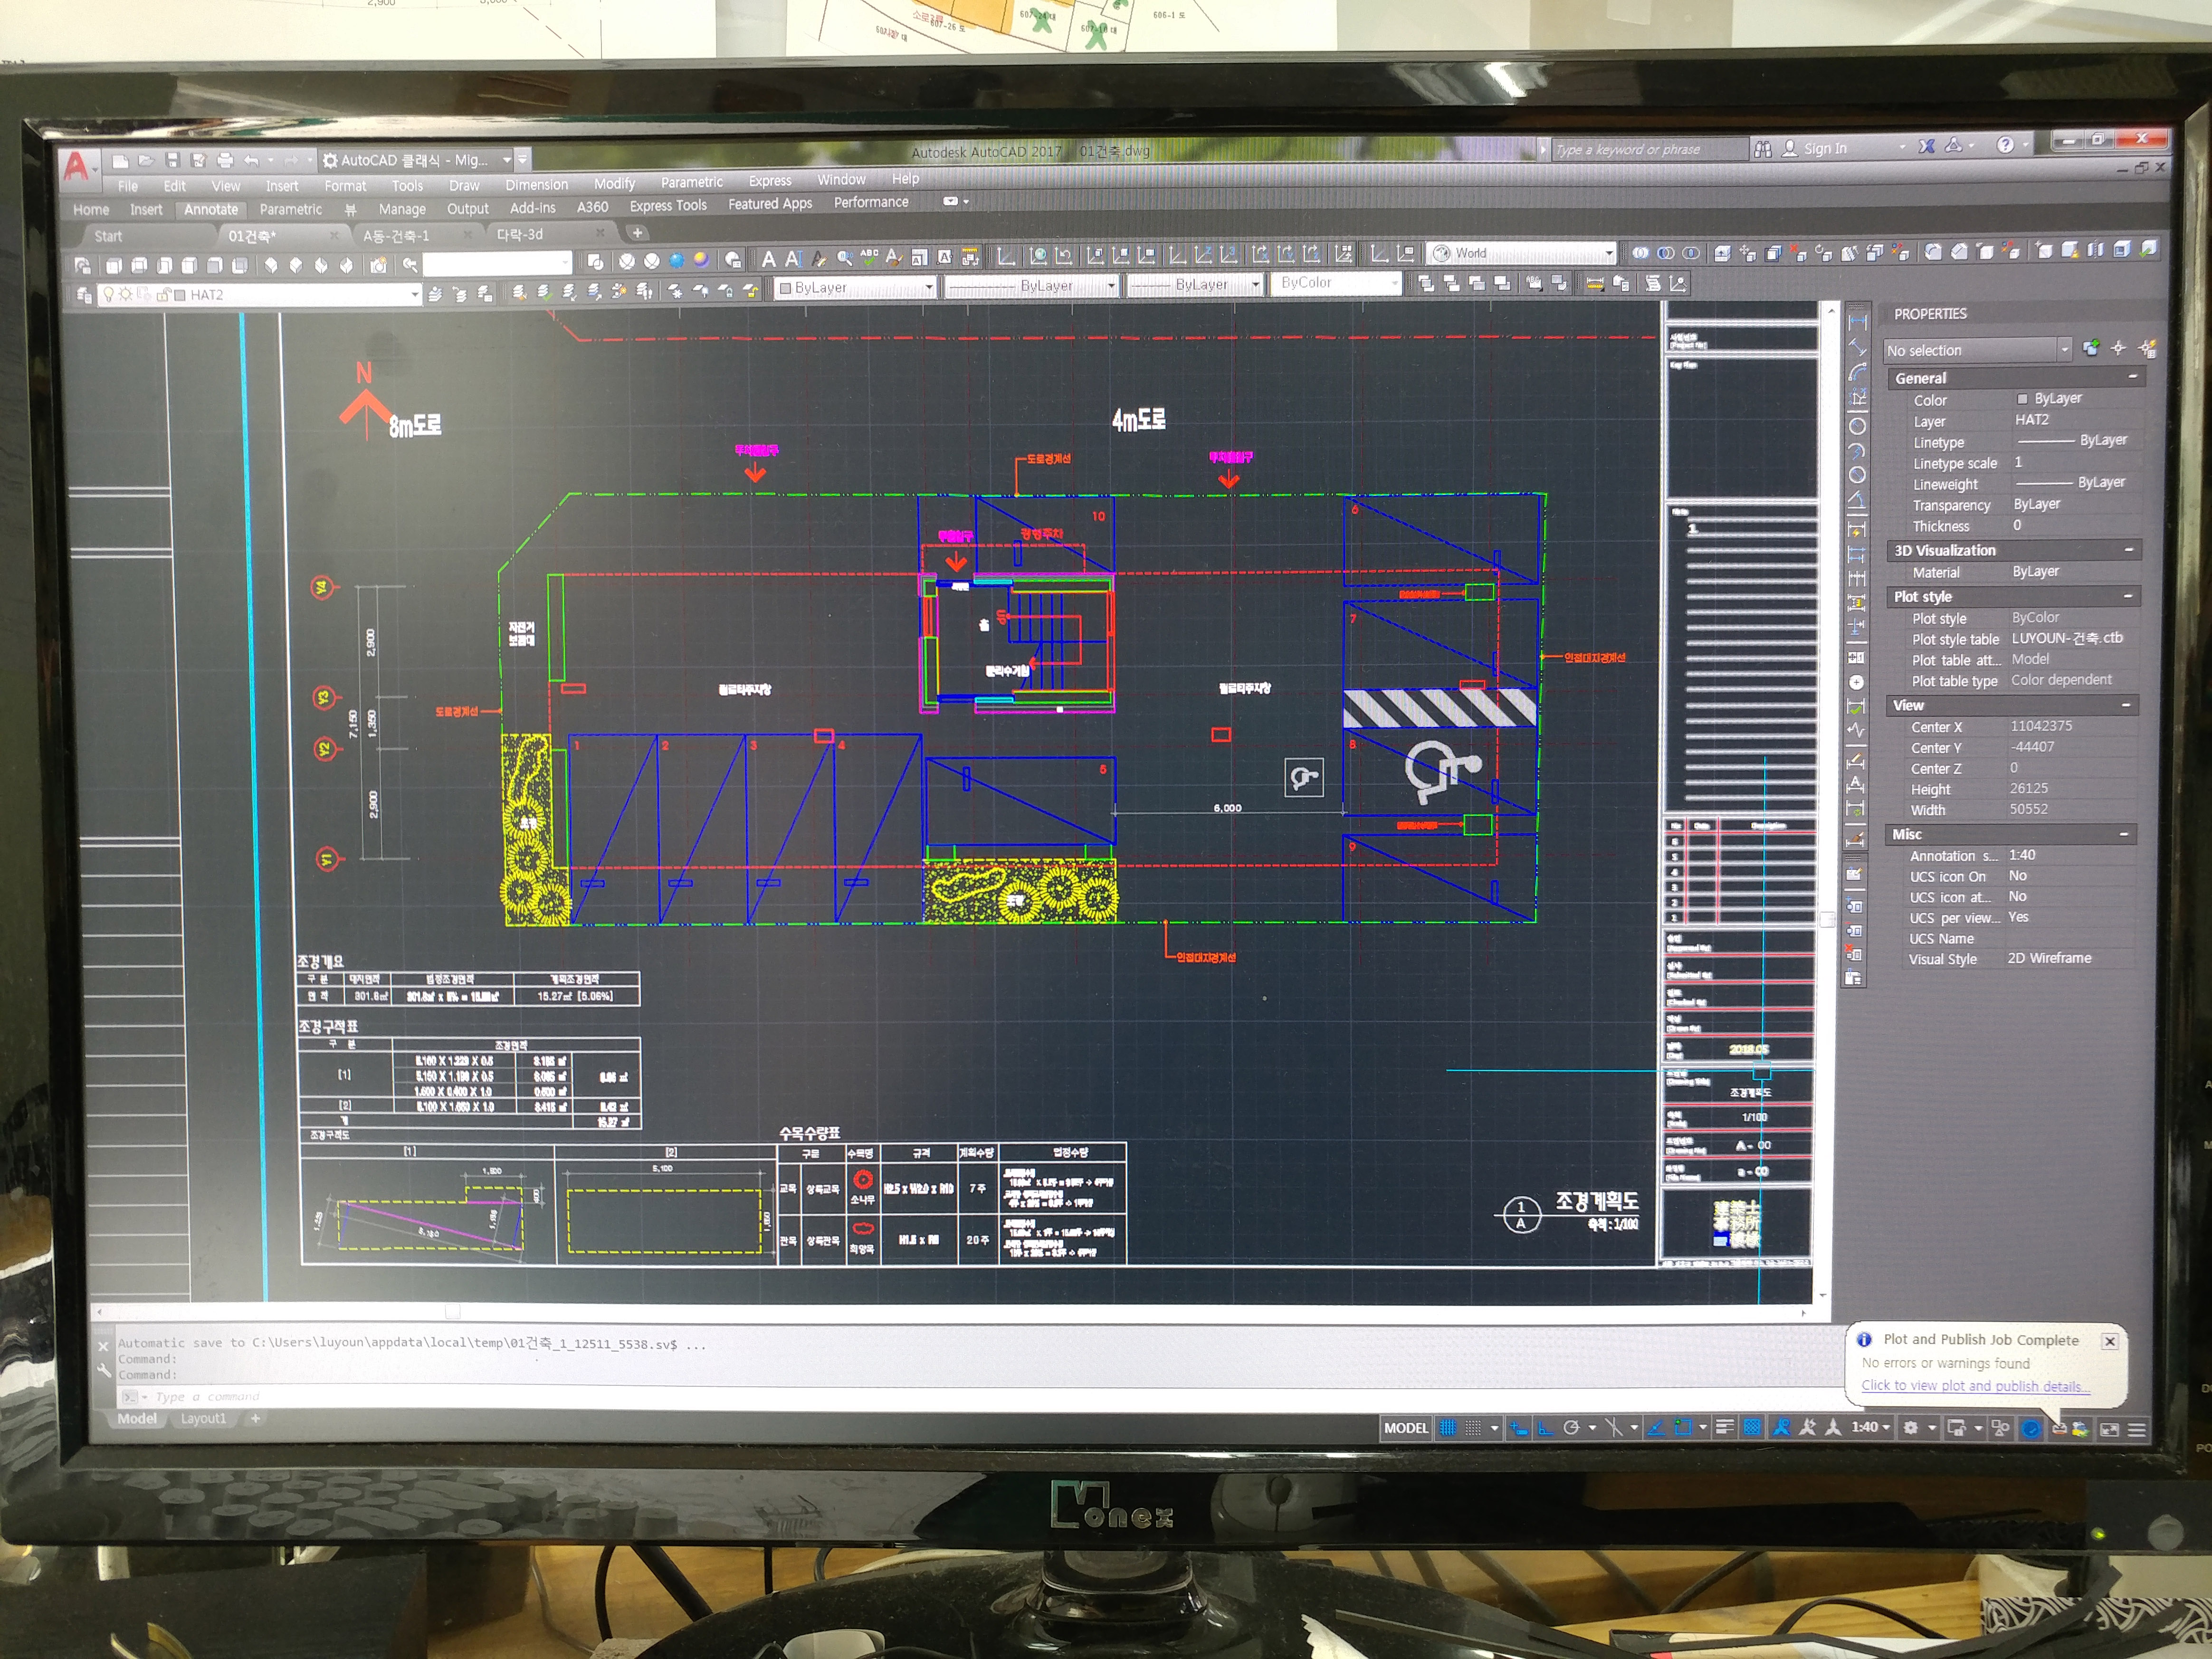Open the Layer Properties Manager icon

point(85,295)
